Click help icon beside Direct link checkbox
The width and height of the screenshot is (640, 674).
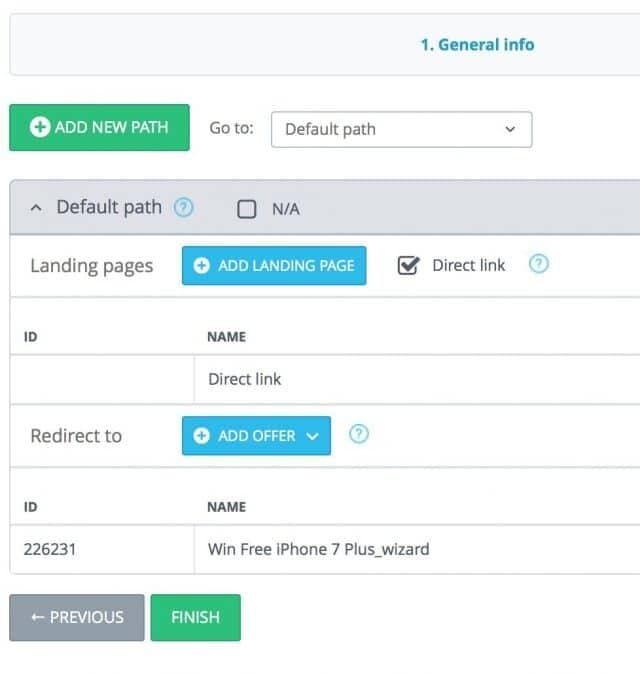[x=539, y=265]
